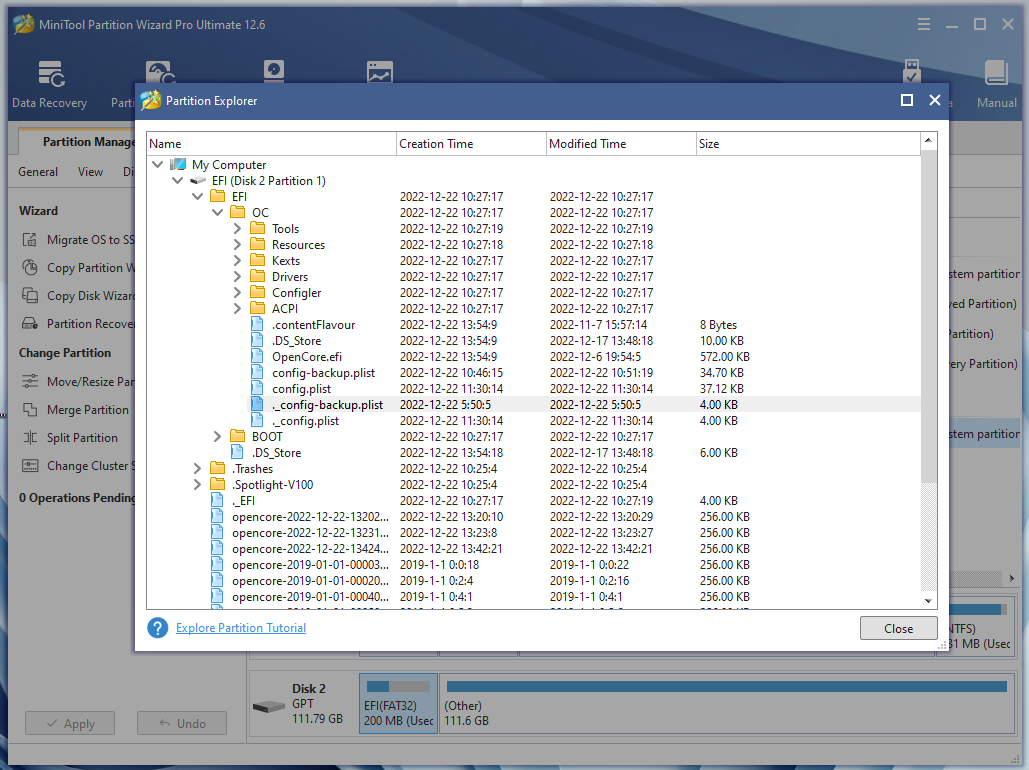Click Partition Recovery wizard icon
The image size is (1029, 770).
tap(30, 323)
